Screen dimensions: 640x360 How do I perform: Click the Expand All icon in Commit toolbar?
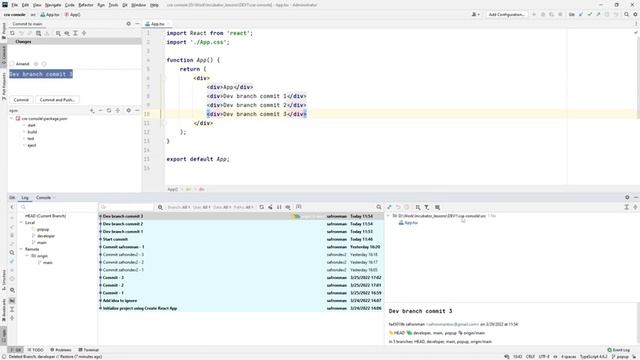coord(75,33)
